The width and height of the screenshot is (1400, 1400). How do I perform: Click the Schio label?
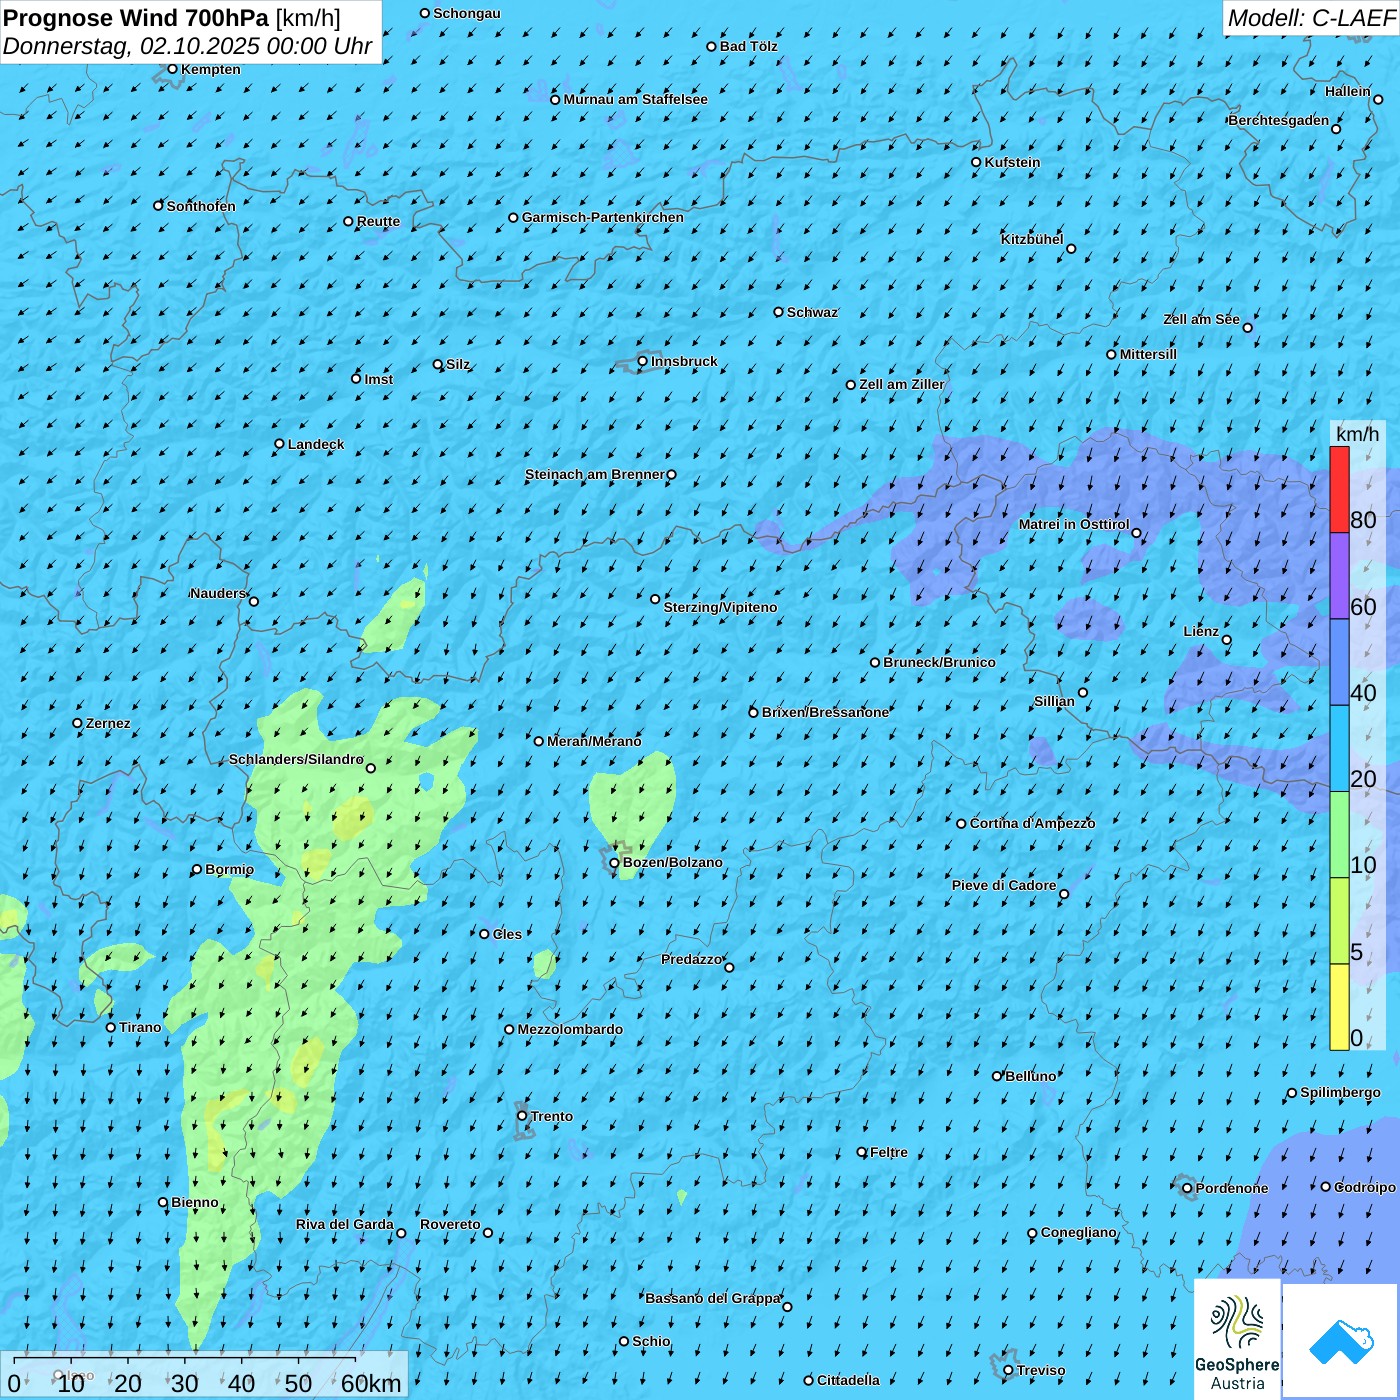pyautogui.click(x=651, y=1341)
